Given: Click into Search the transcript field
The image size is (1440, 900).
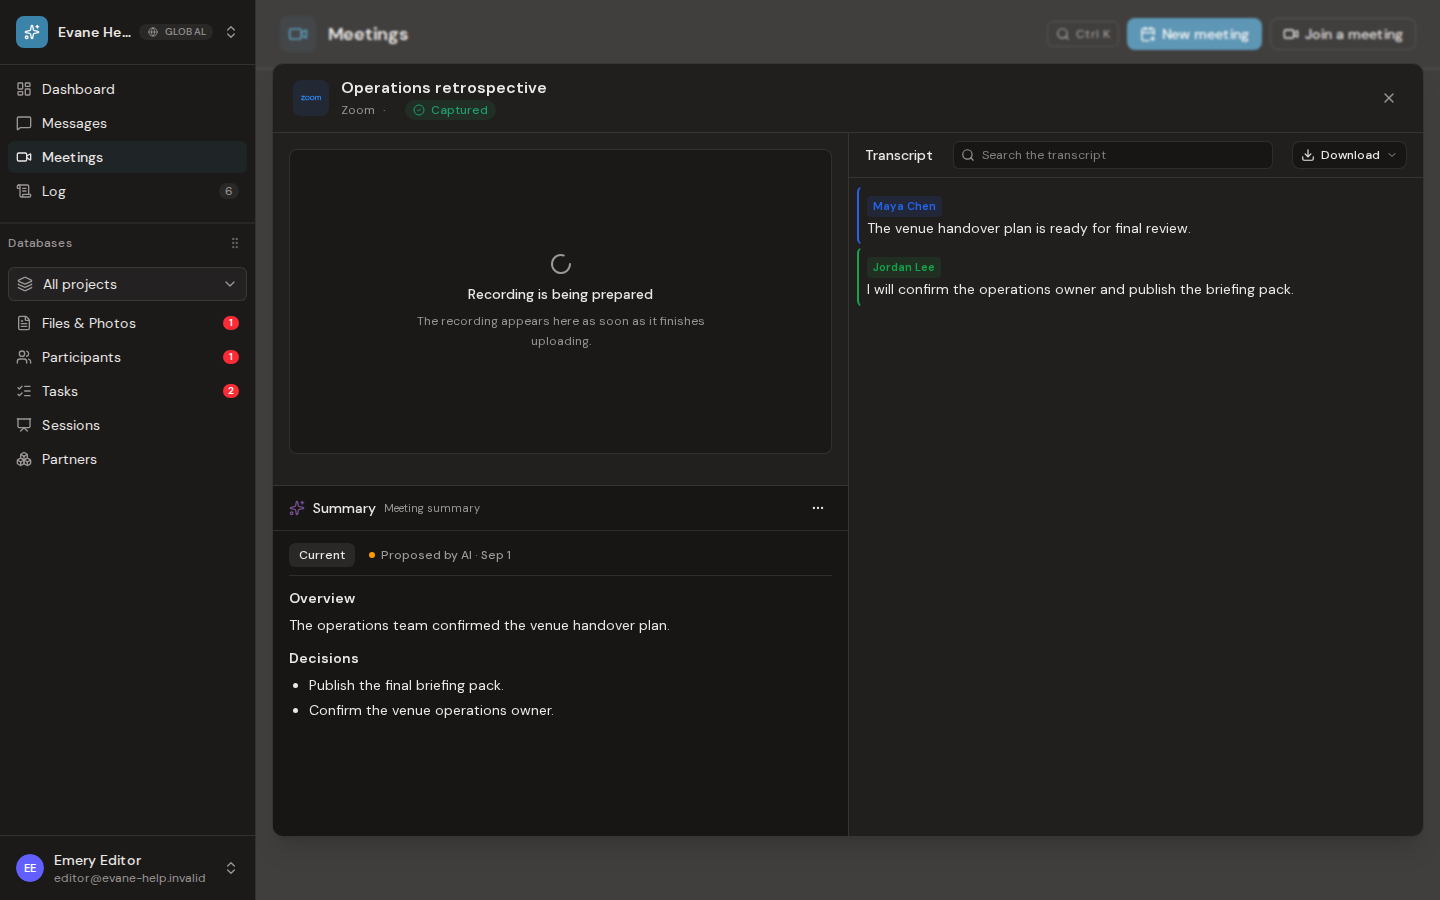Looking at the screenshot, I should point(1113,155).
